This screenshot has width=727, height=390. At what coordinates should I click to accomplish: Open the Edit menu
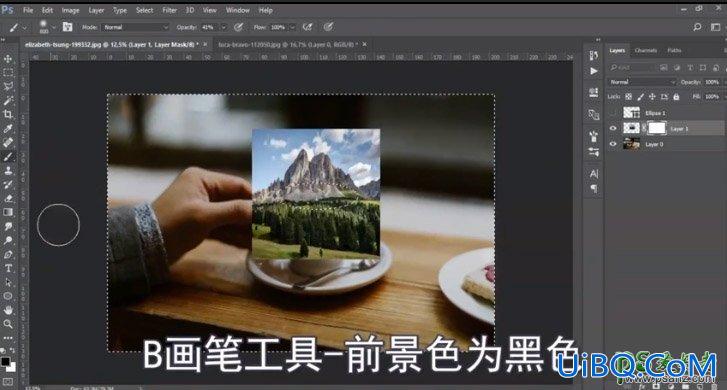click(x=47, y=10)
